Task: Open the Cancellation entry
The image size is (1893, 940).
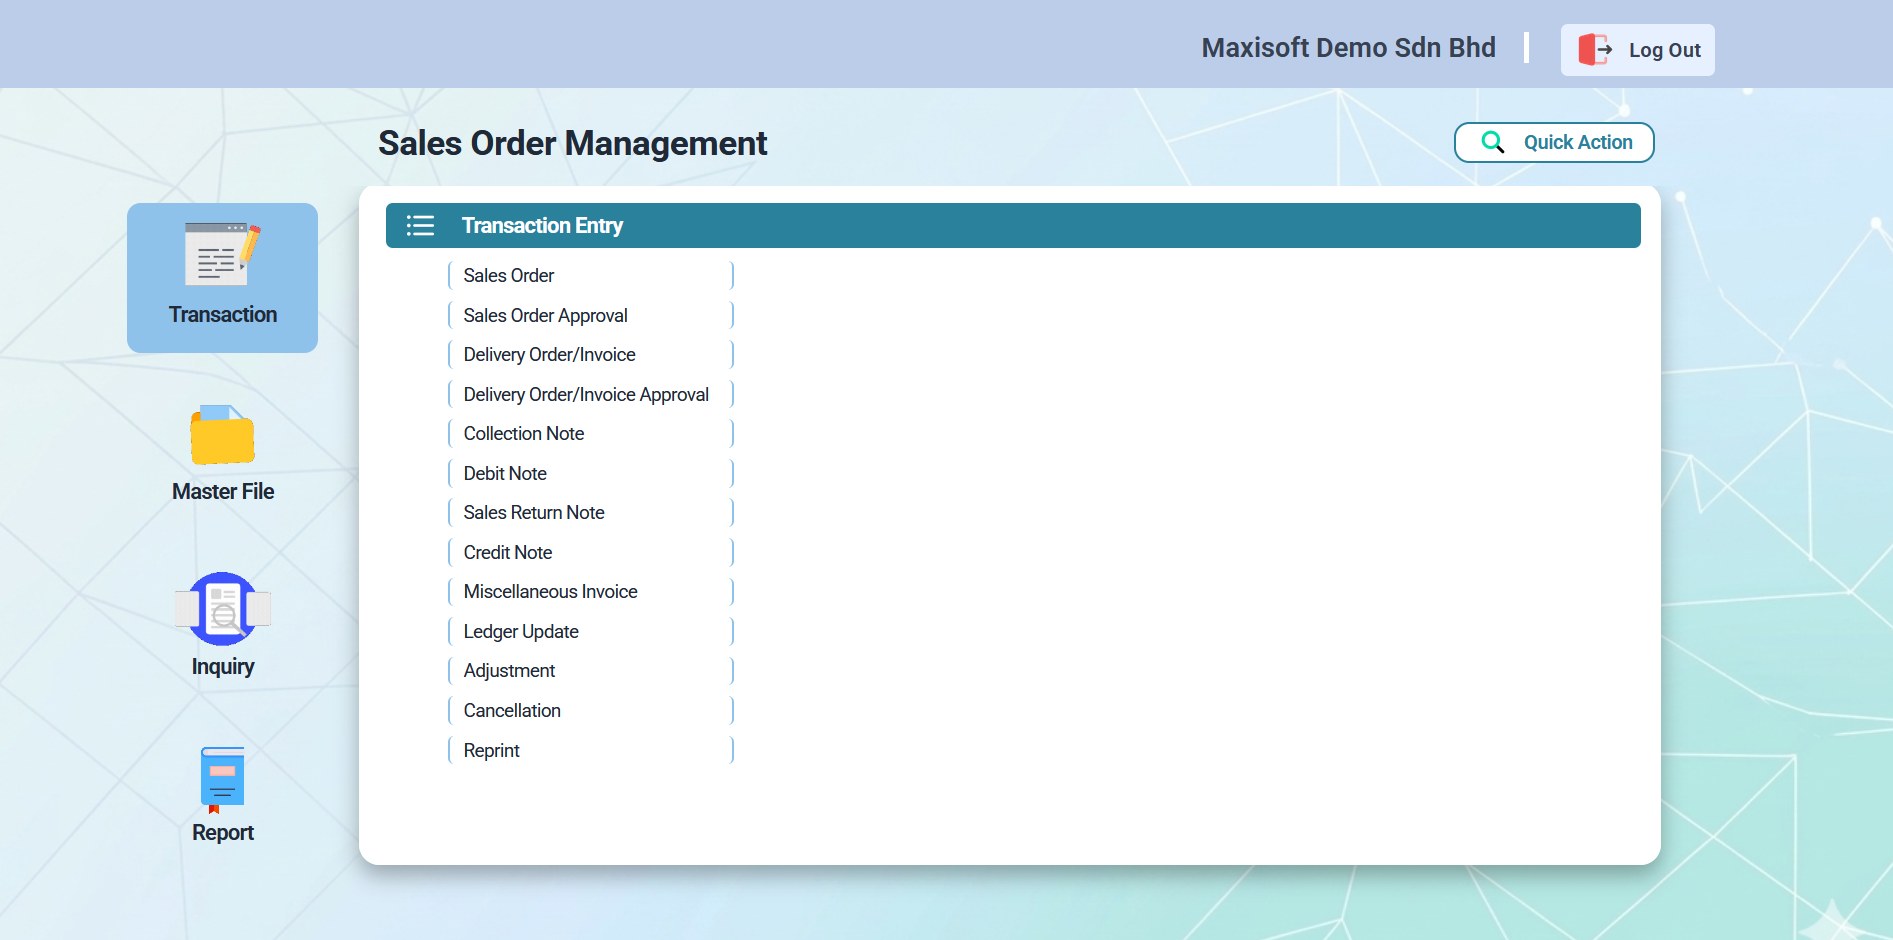Action: coord(590,710)
